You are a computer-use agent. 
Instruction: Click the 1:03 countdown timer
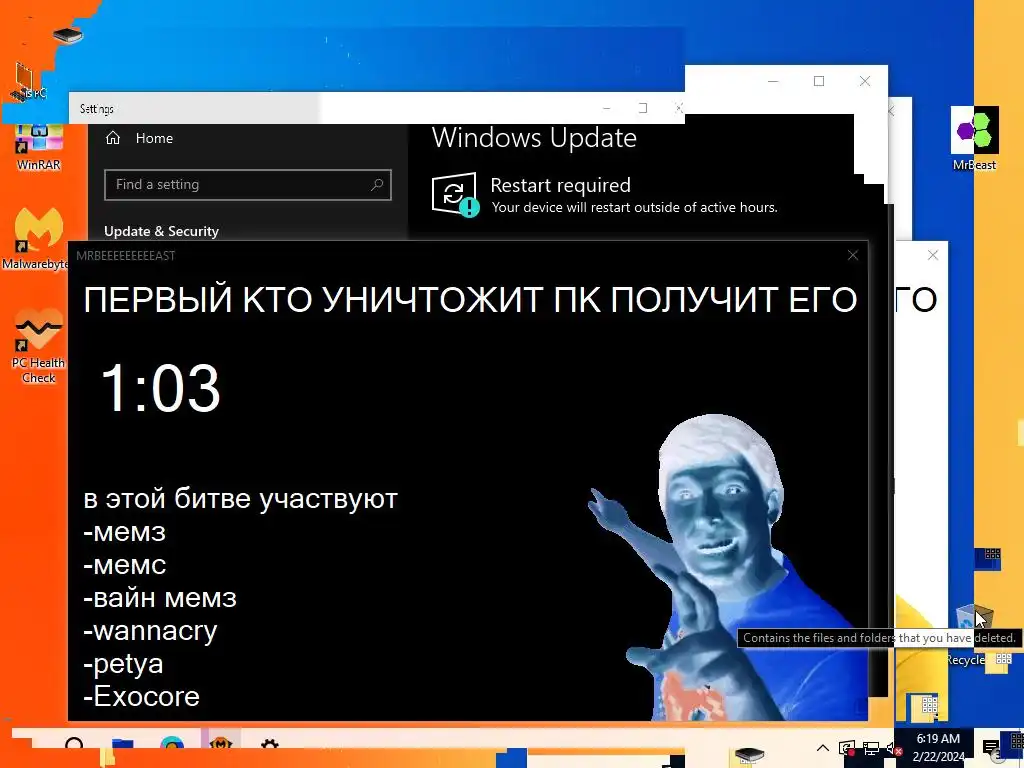click(160, 388)
